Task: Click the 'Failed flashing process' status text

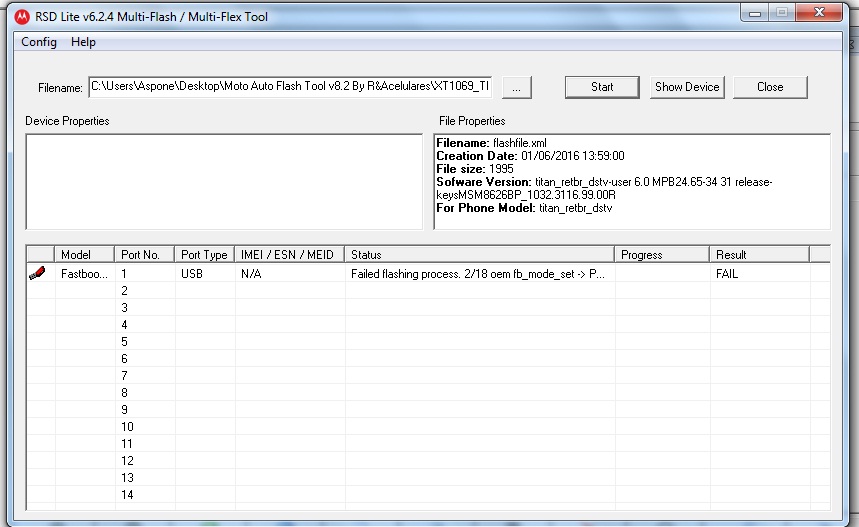Action: (x=478, y=274)
